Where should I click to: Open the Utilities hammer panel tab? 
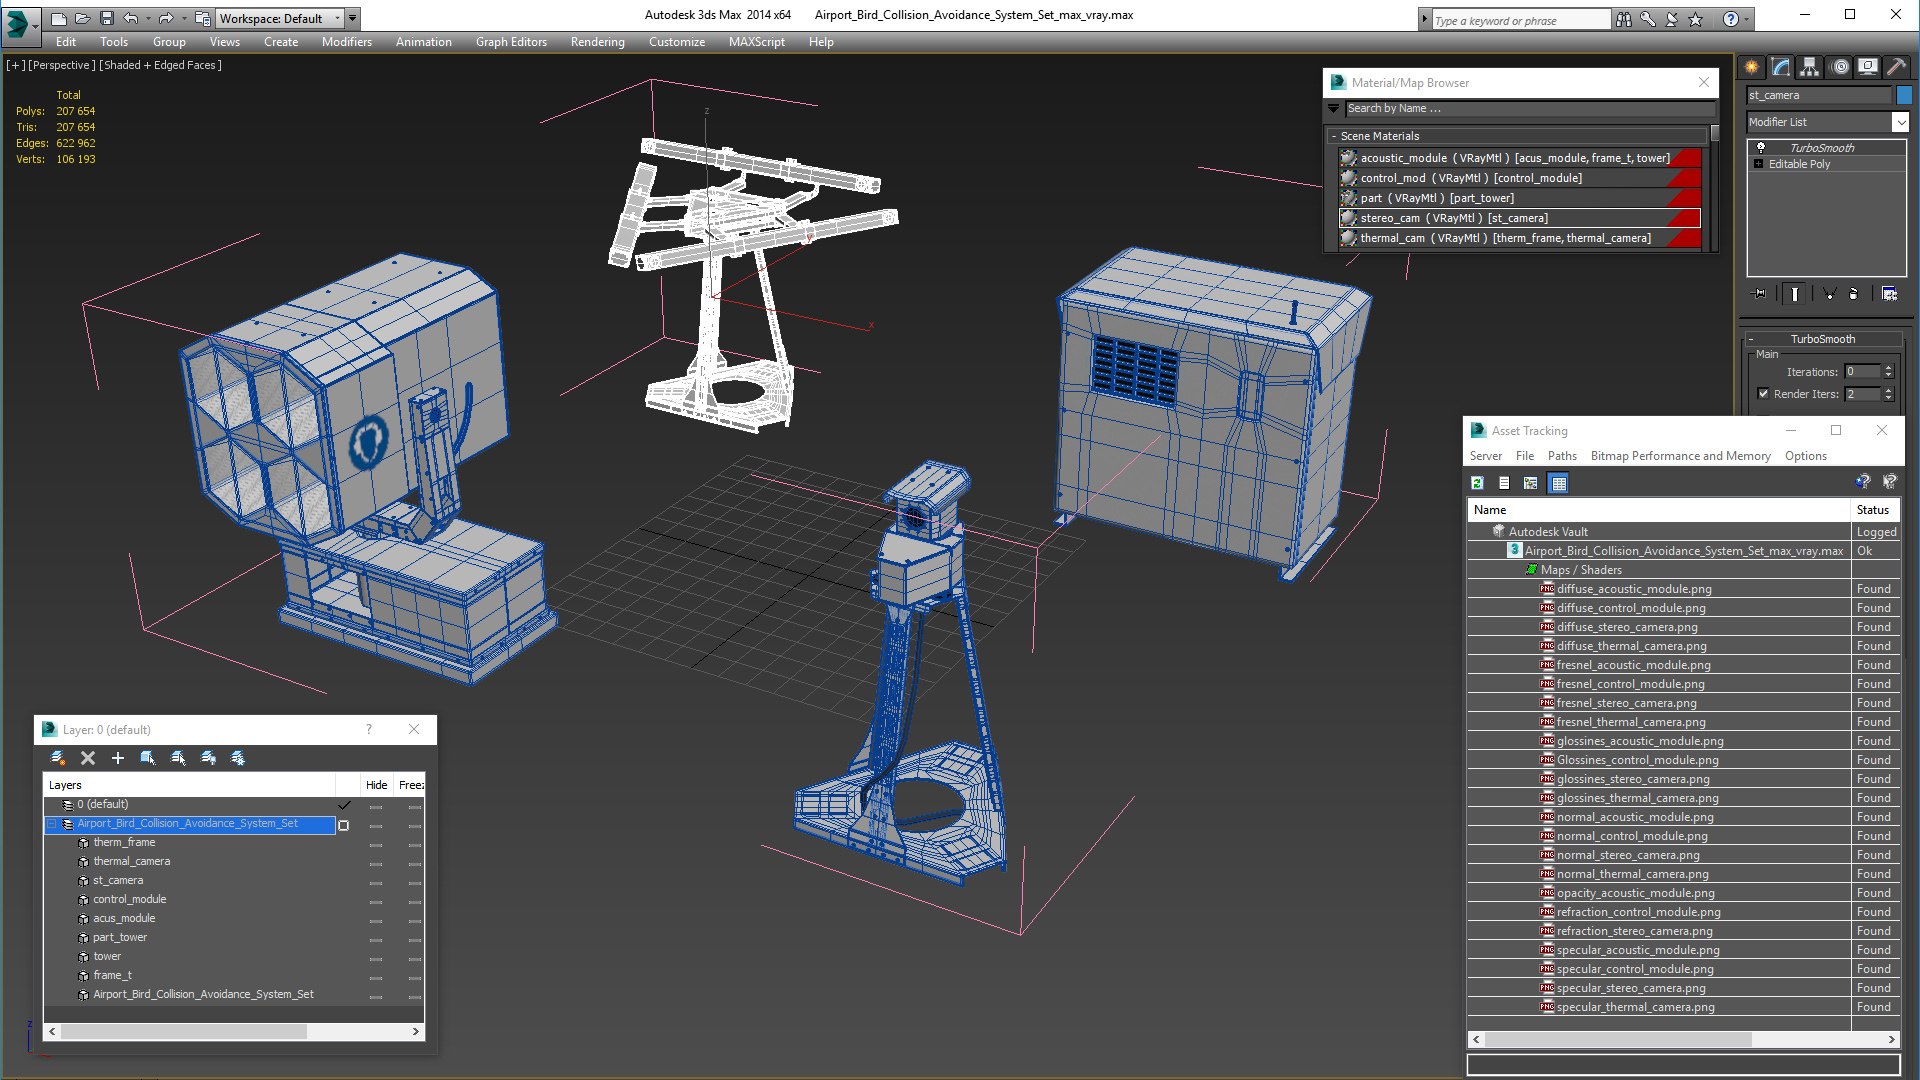coord(1896,67)
